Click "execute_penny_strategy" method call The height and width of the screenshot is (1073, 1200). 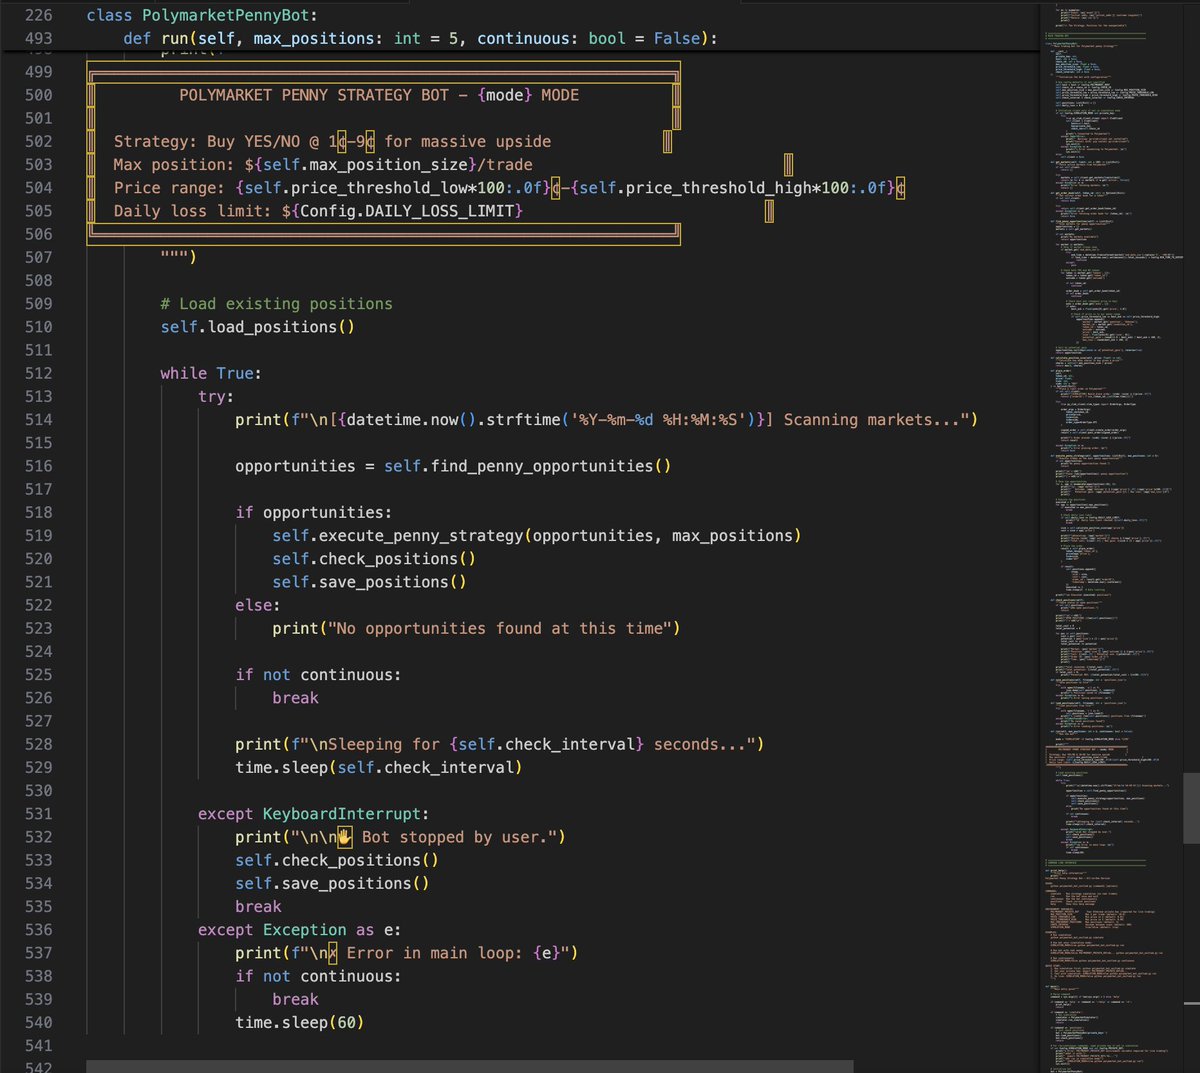[421, 535]
